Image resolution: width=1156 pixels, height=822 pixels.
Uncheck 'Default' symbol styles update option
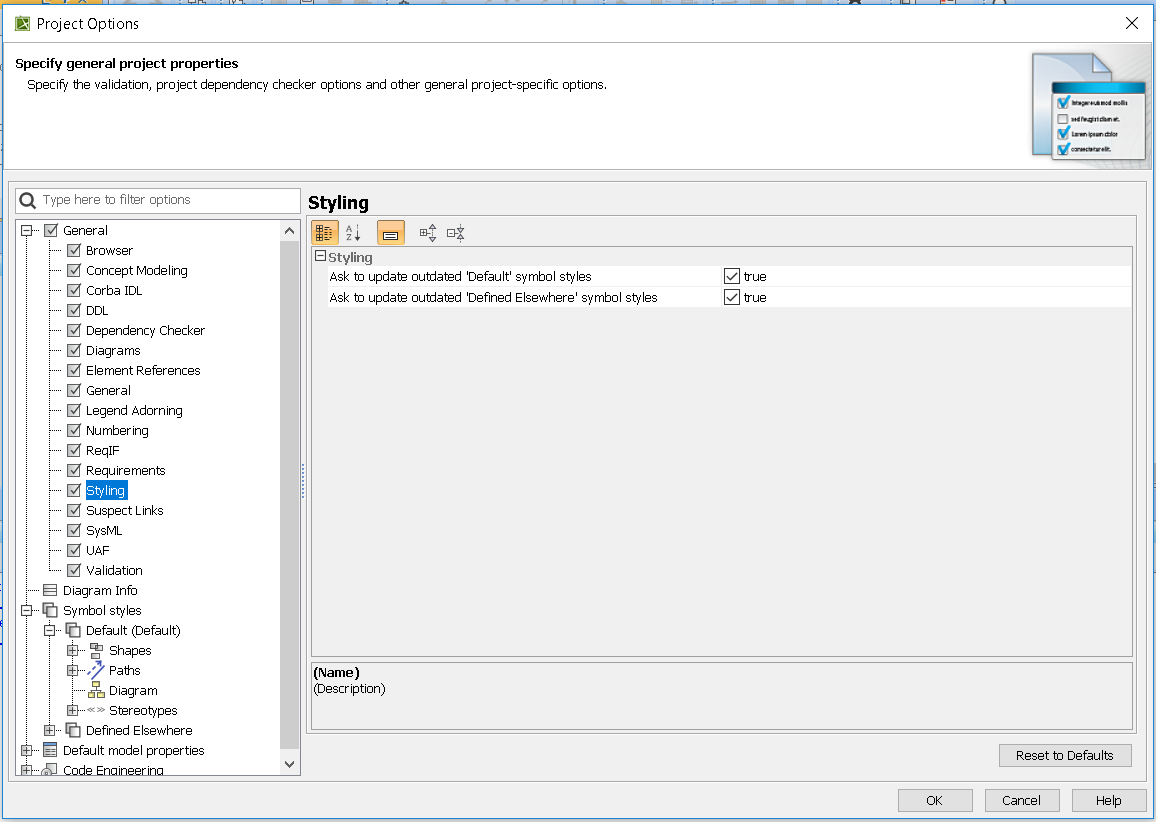click(x=732, y=276)
